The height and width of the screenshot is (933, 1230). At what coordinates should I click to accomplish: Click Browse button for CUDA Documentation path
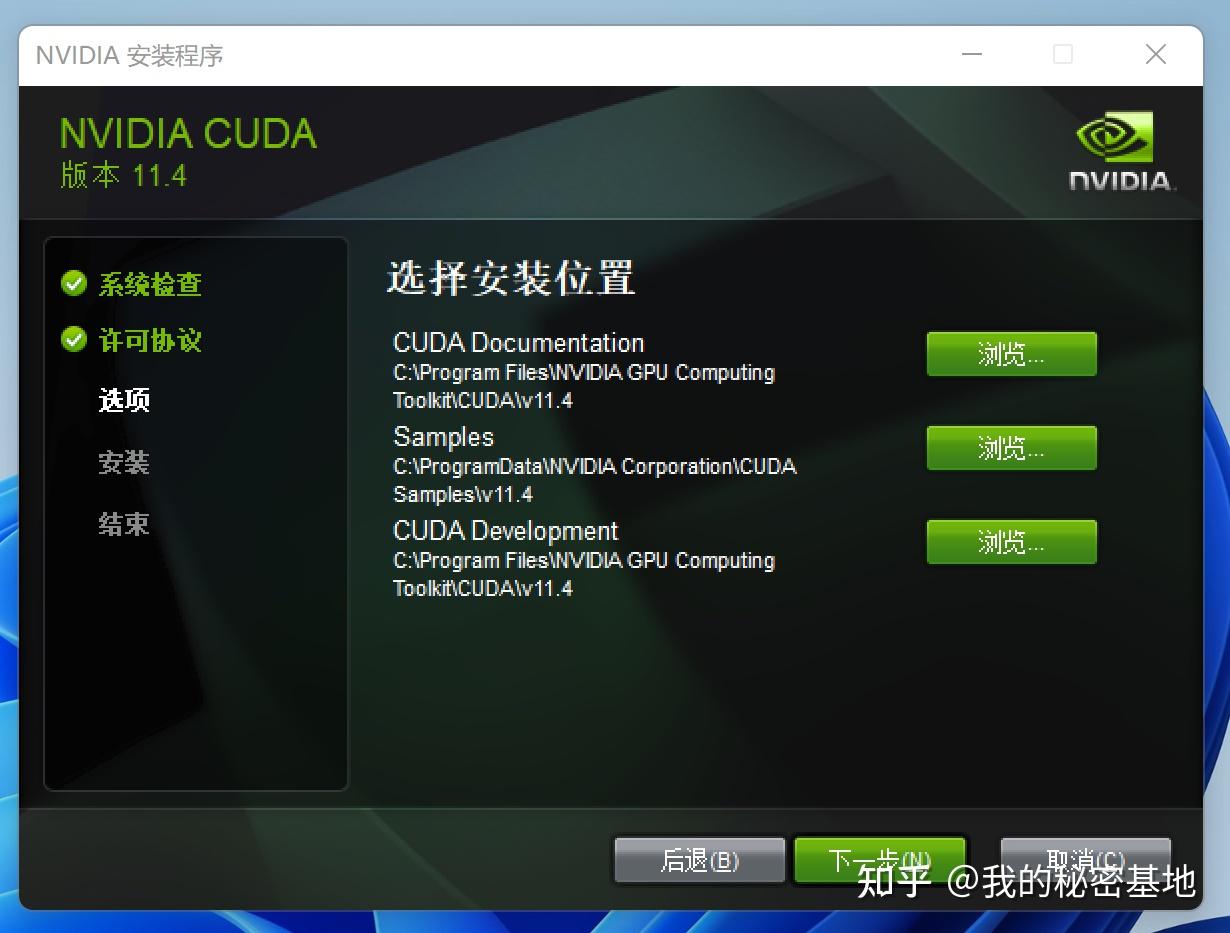[x=1011, y=354]
